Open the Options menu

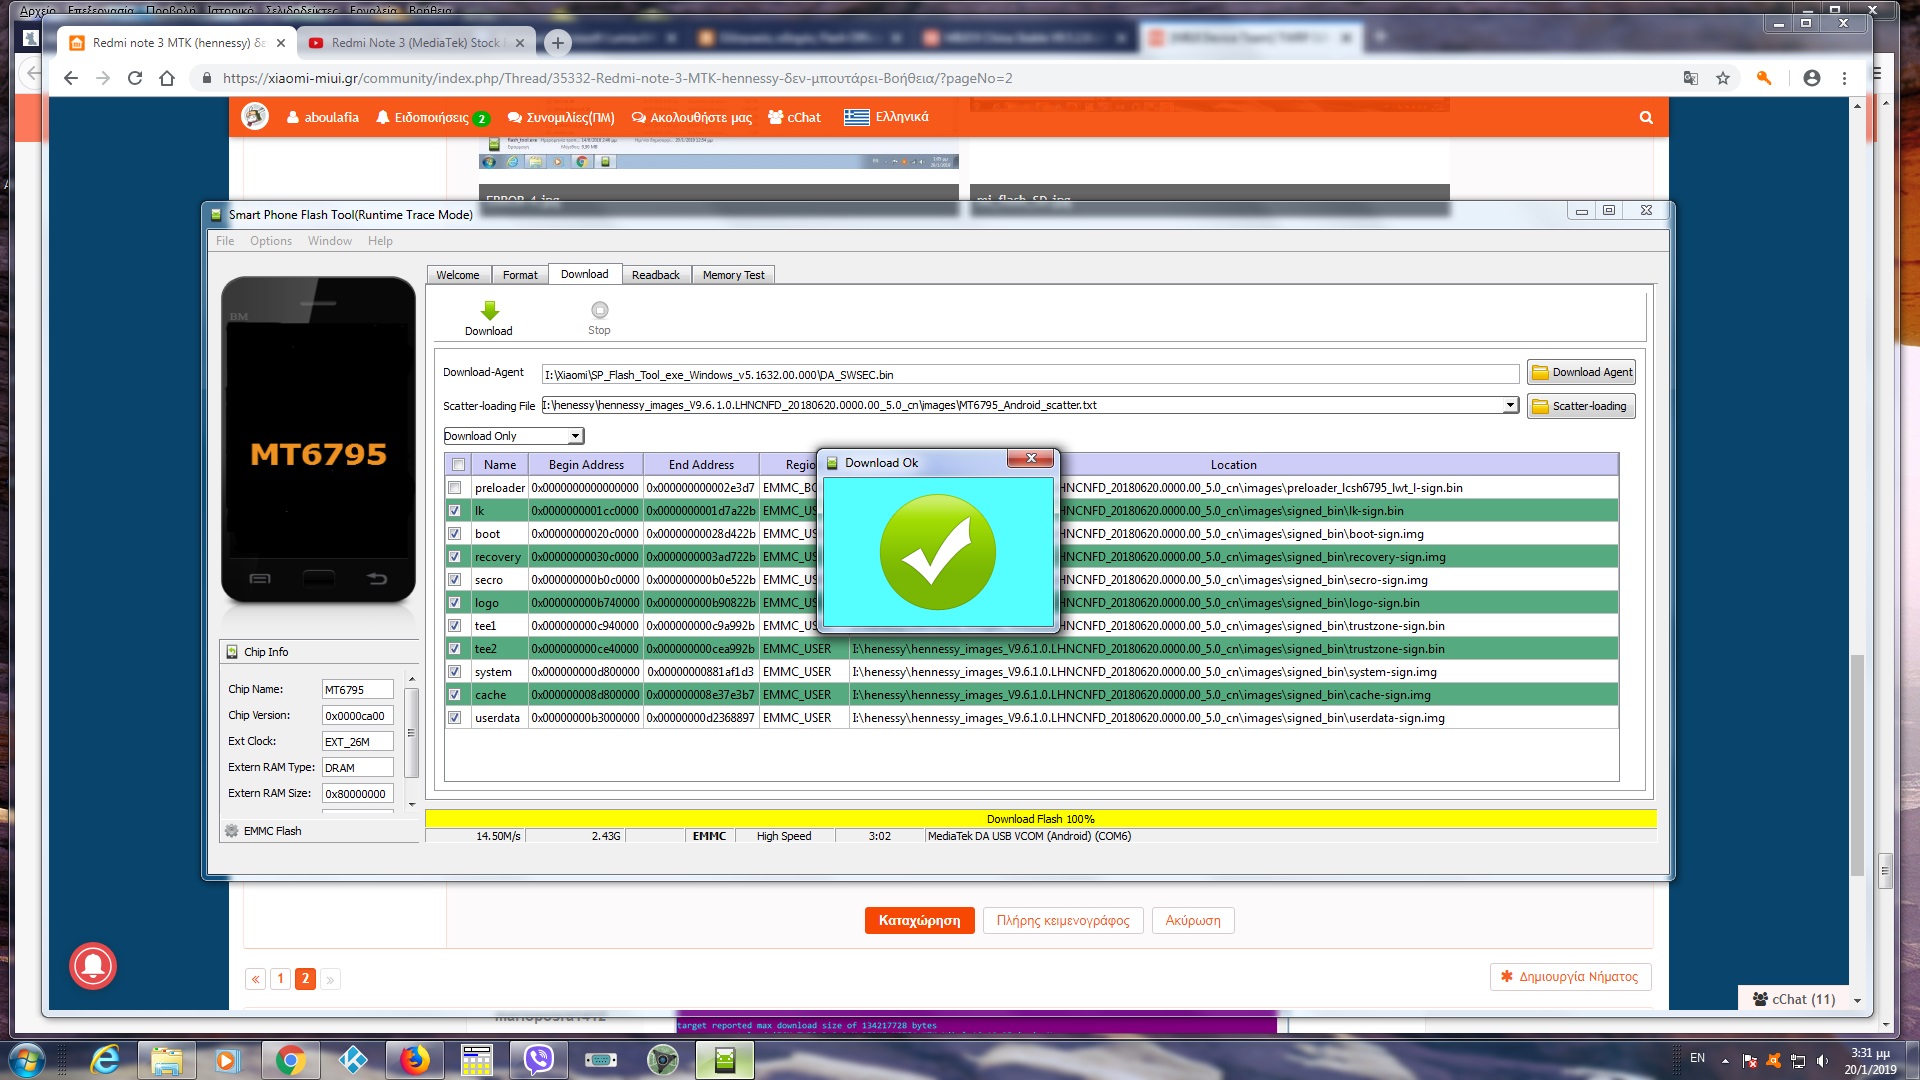(x=271, y=241)
